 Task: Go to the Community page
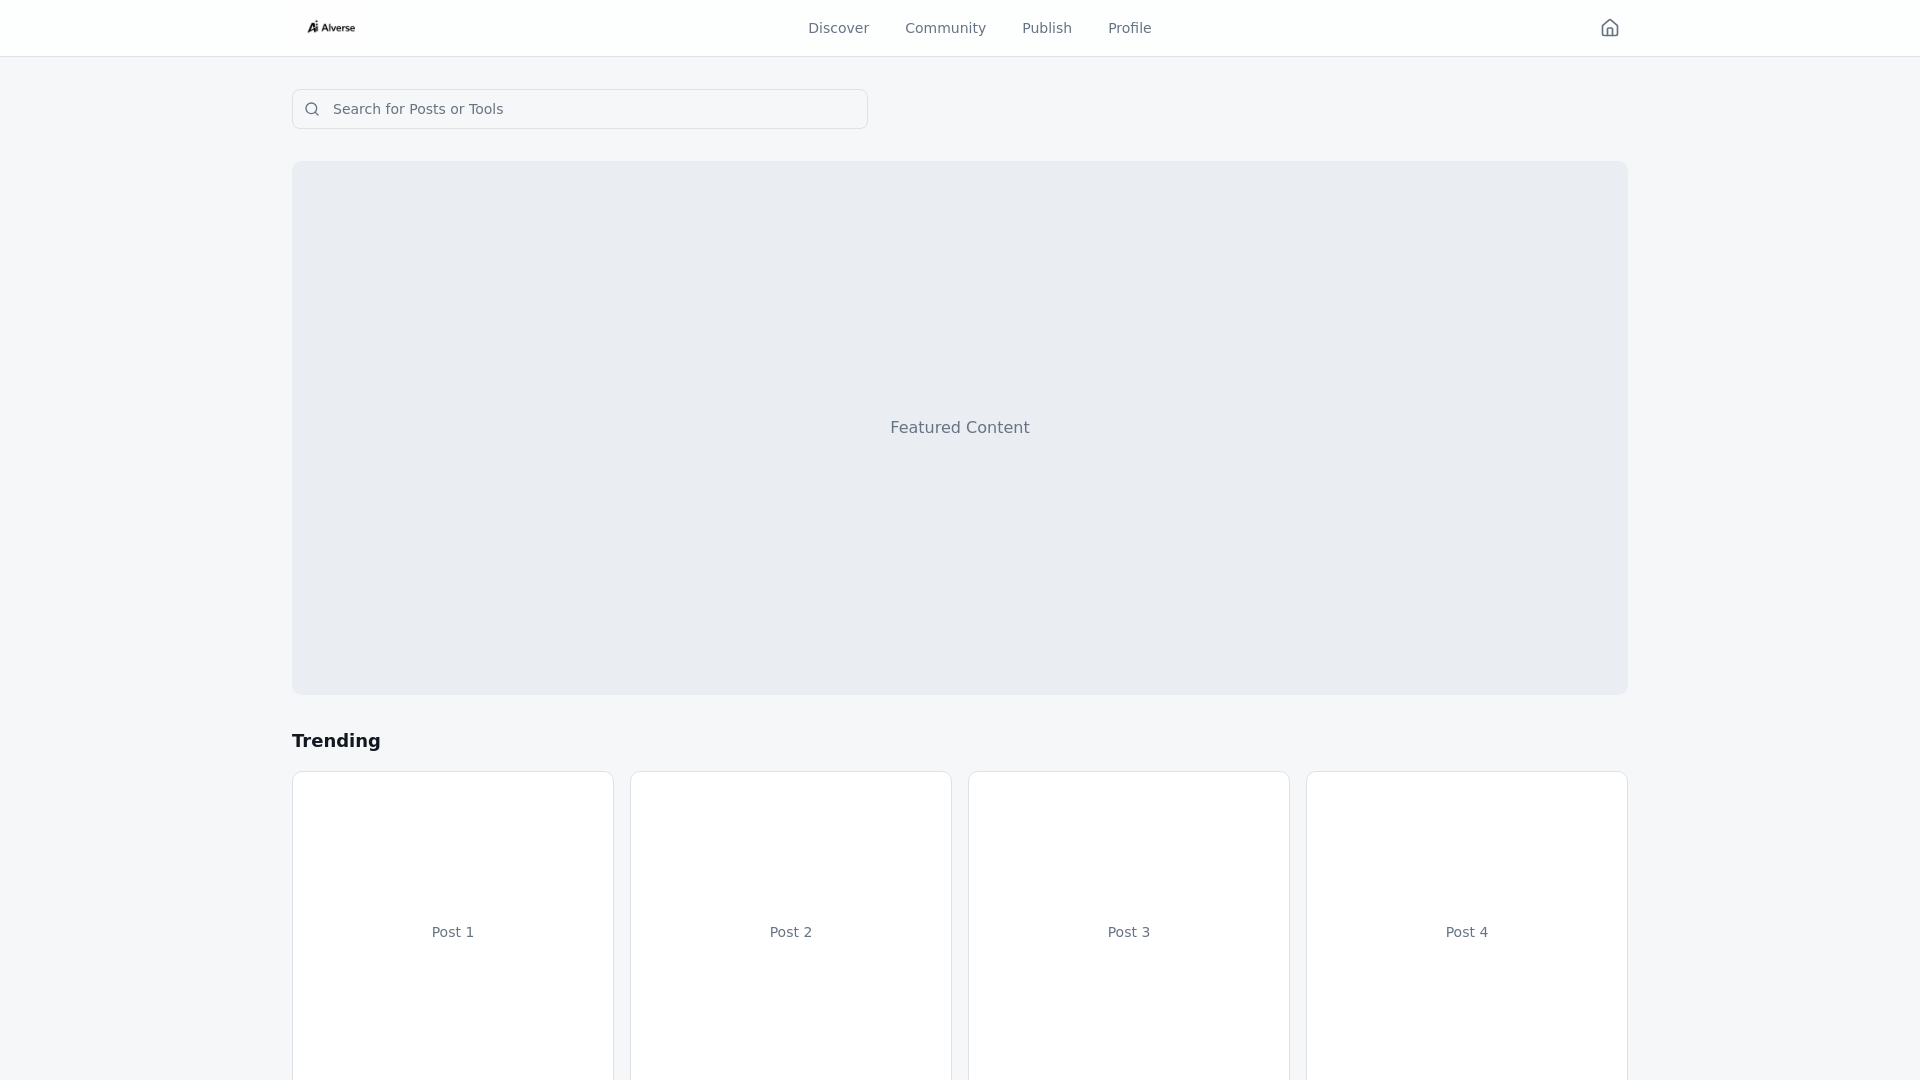[945, 28]
